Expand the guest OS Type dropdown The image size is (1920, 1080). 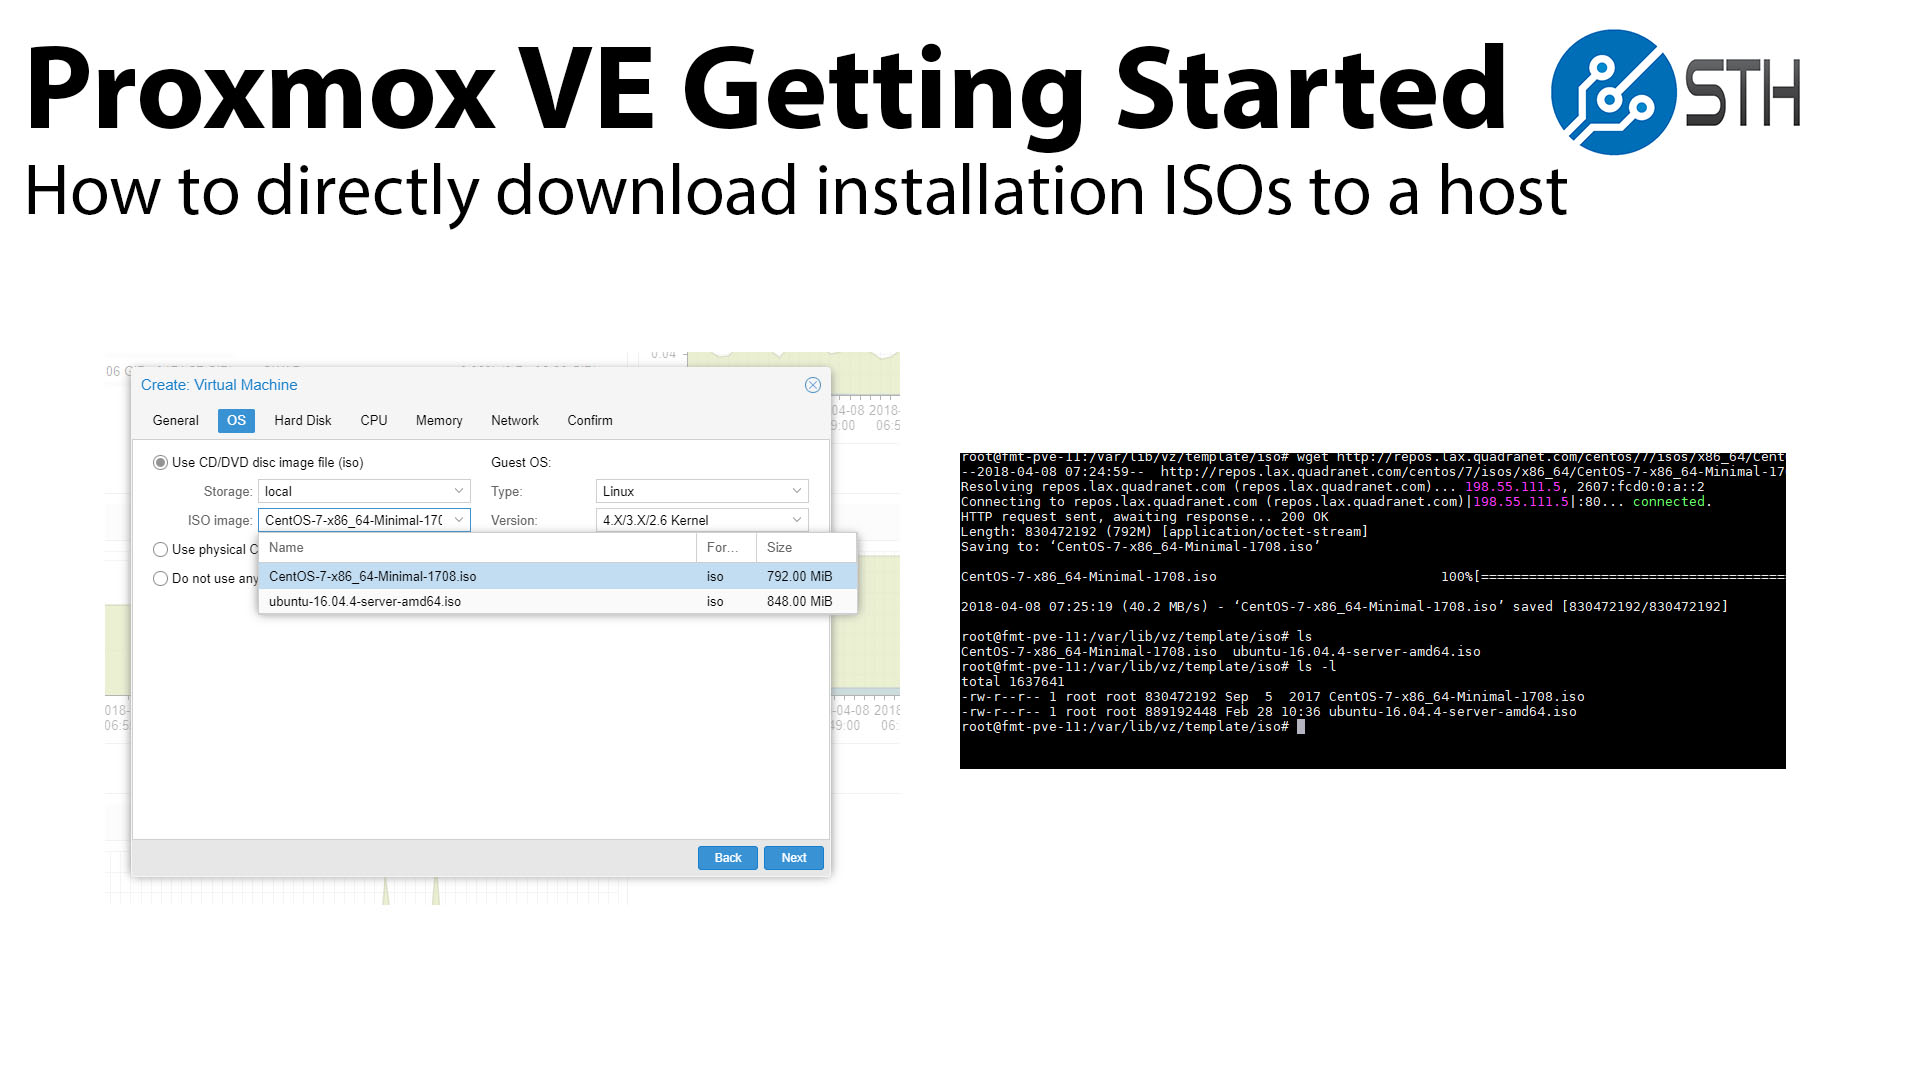point(796,491)
